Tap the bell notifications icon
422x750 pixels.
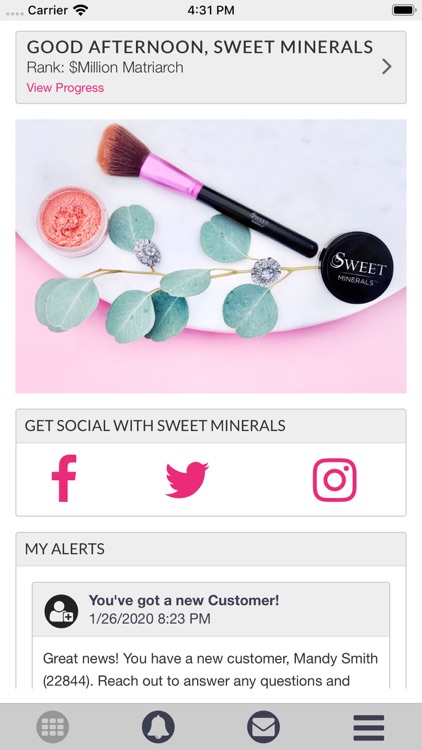point(158,728)
